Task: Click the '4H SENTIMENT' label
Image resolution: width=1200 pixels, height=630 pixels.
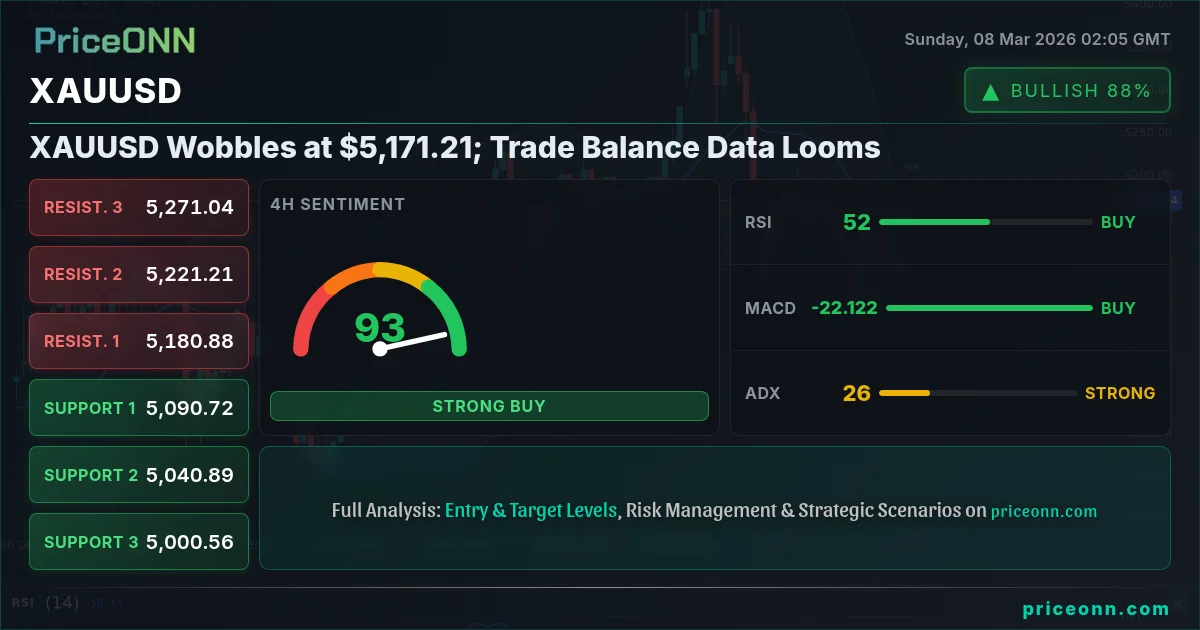Action: [x=338, y=204]
